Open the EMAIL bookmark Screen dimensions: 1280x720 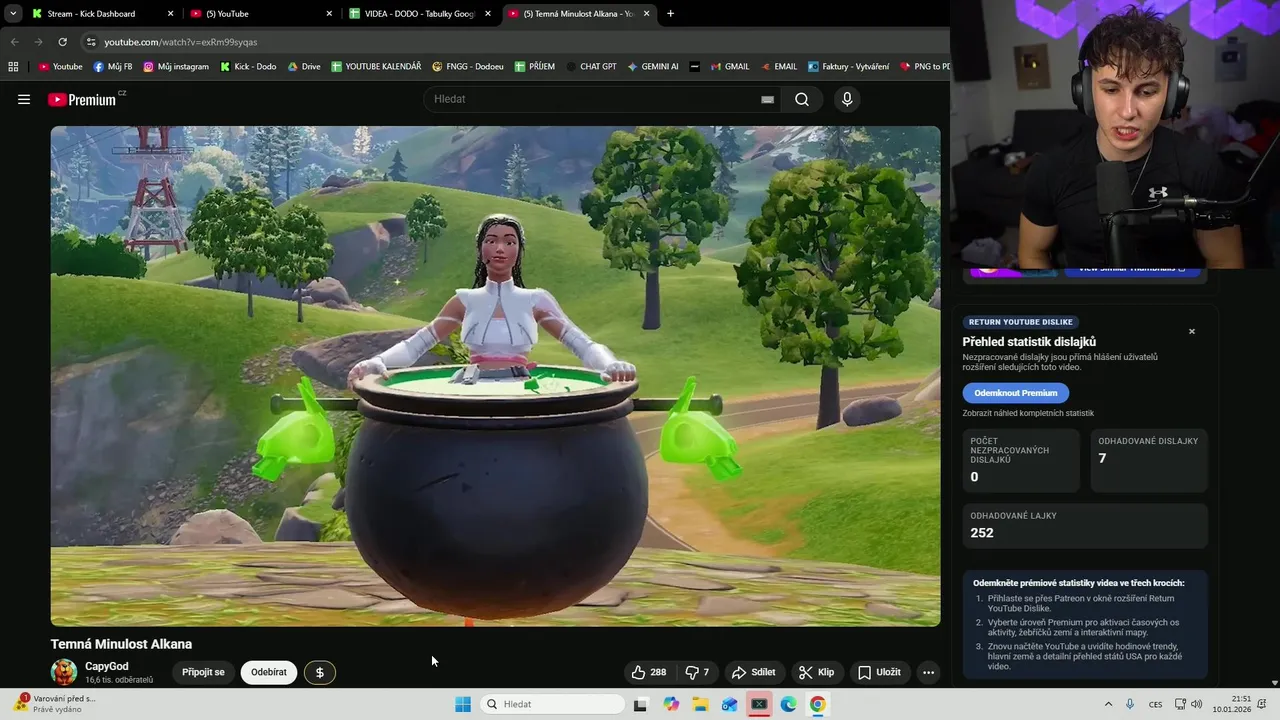point(779,67)
